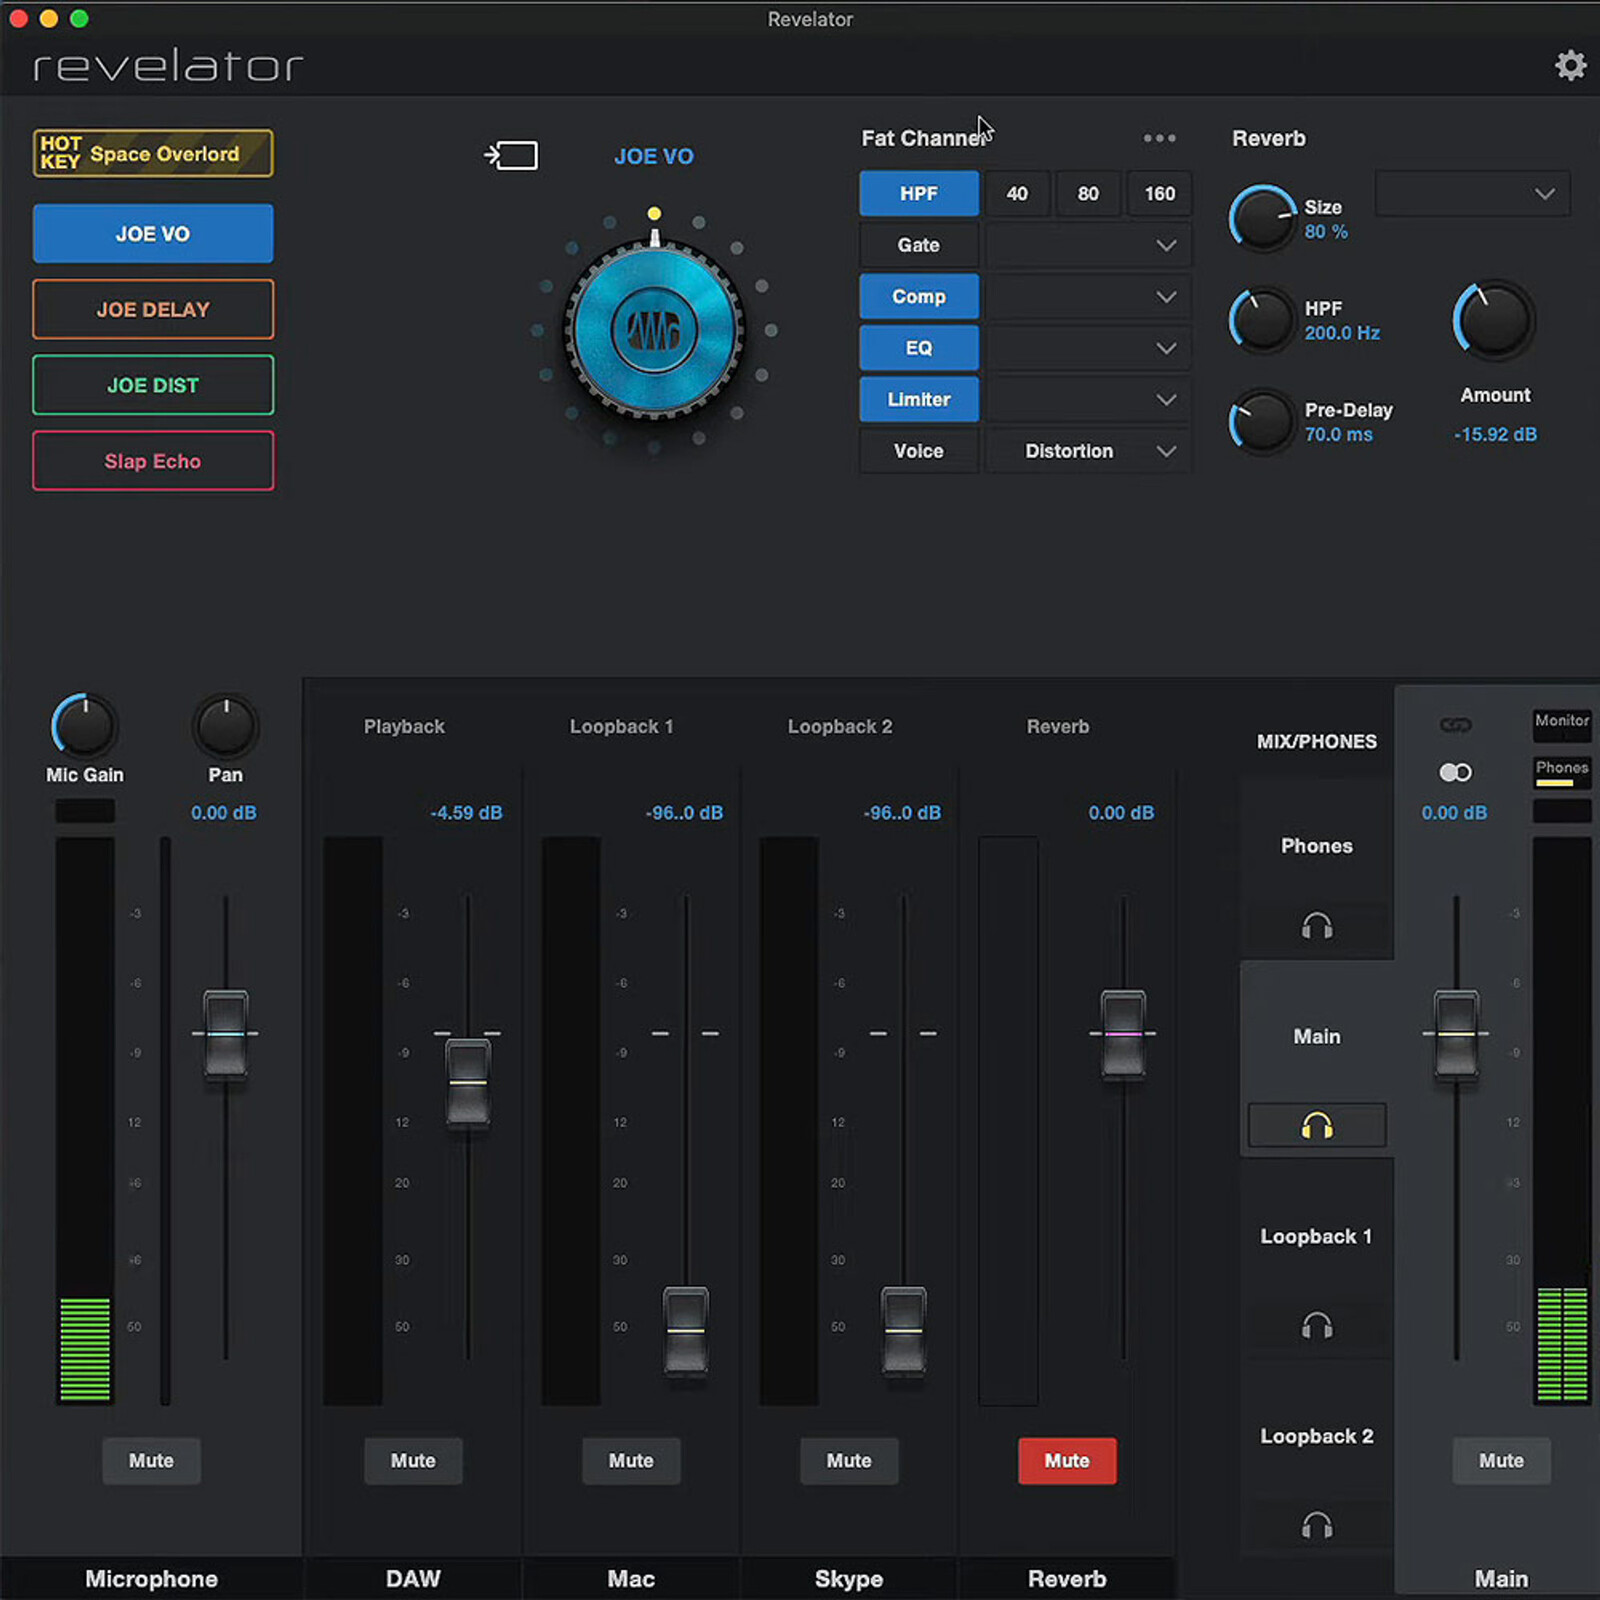Viewport: 1600px width, 1600px height.
Task: Set HPF frequency to 80
Action: click(x=1088, y=193)
